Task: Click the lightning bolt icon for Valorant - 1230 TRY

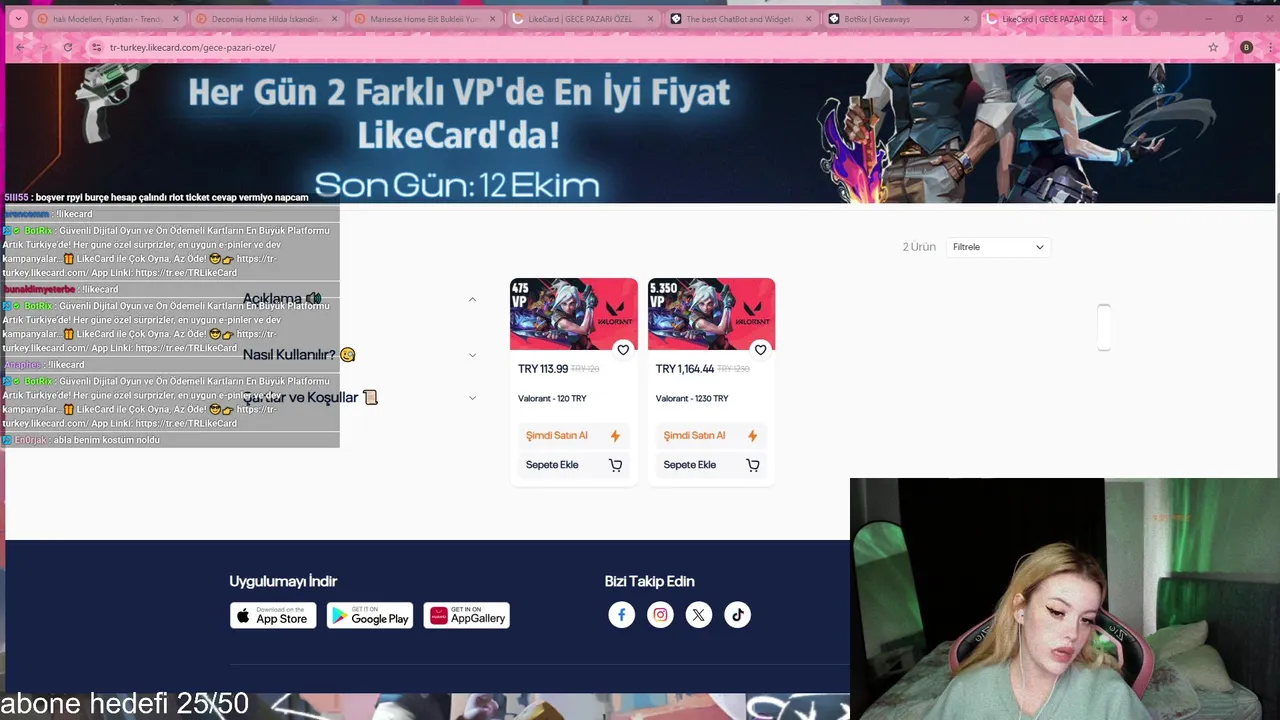Action: [x=752, y=436]
